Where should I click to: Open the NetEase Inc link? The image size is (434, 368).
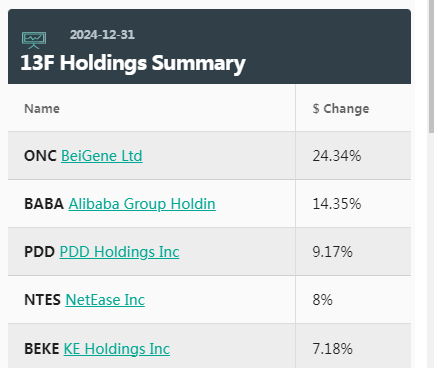tap(105, 300)
